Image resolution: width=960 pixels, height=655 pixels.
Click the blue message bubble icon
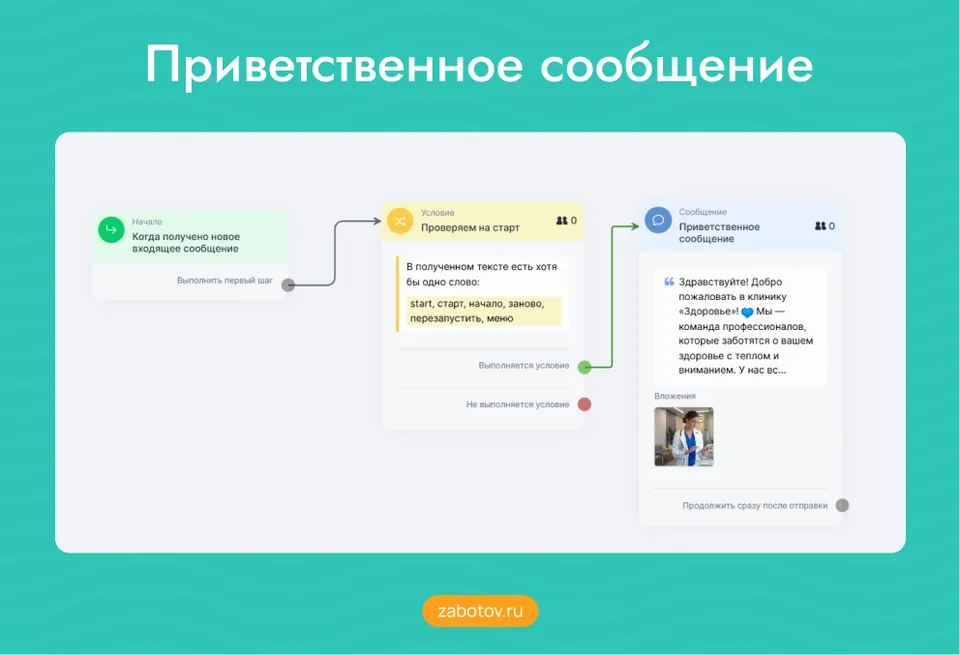658,220
